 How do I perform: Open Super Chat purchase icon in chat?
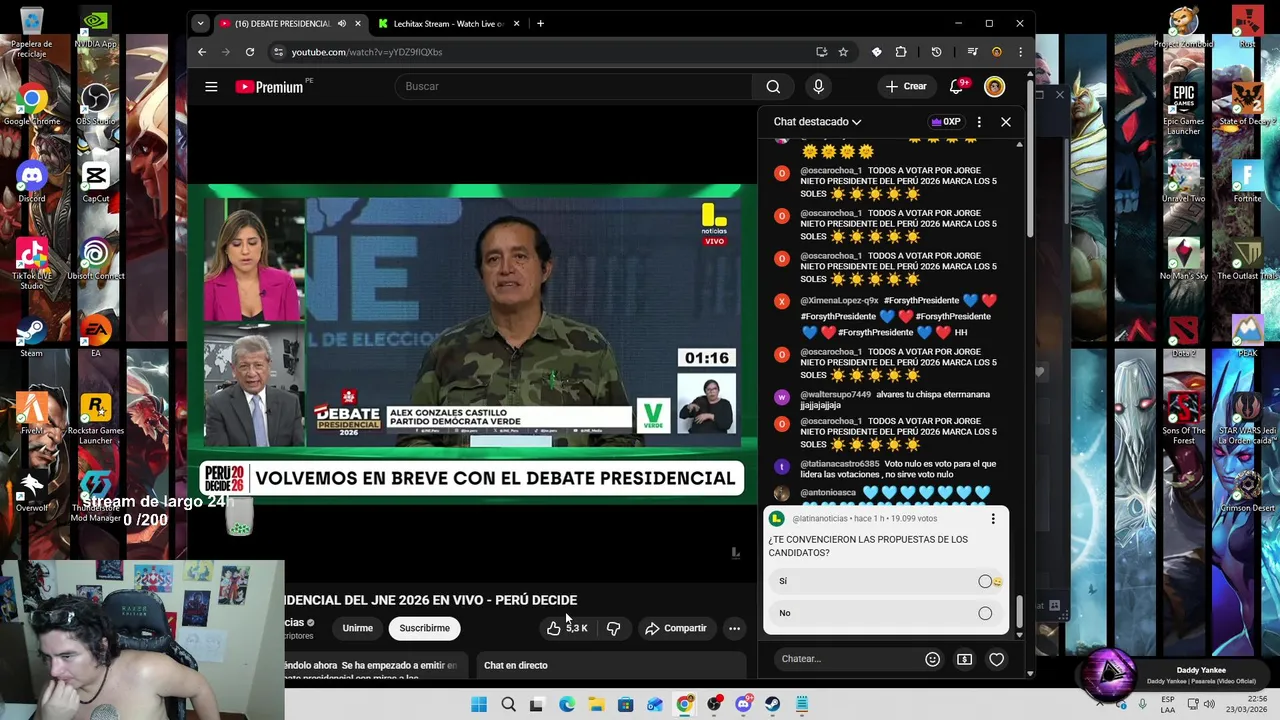click(964, 659)
